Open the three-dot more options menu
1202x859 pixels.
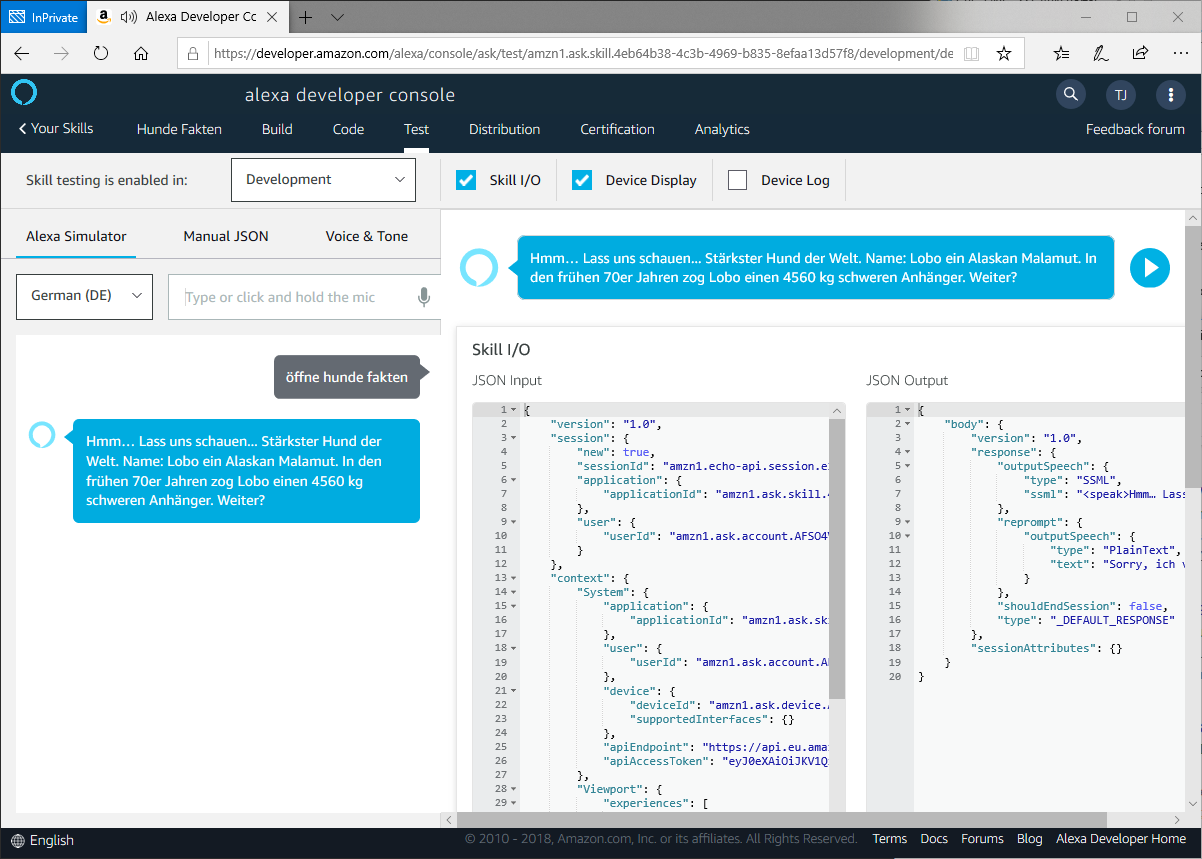pyautogui.click(x=1171, y=95)
